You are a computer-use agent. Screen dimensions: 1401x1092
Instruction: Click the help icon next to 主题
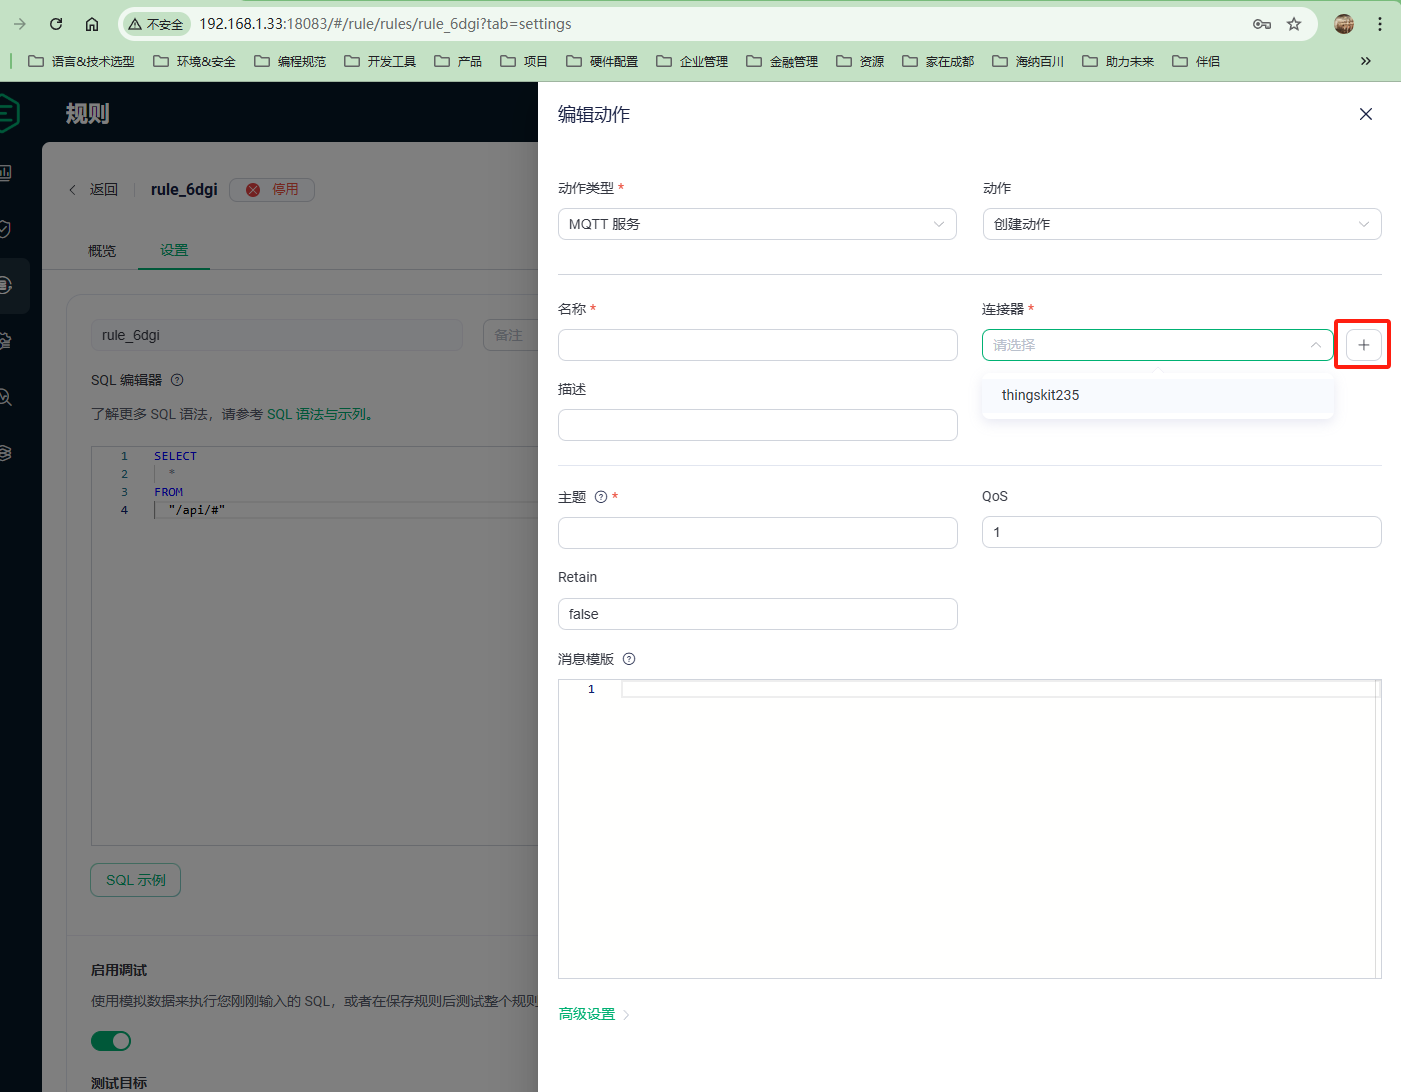[601, 497]
